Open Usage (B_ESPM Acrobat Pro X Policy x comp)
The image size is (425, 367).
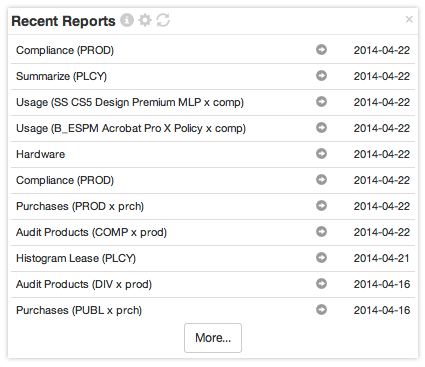[x=131, y=128]
